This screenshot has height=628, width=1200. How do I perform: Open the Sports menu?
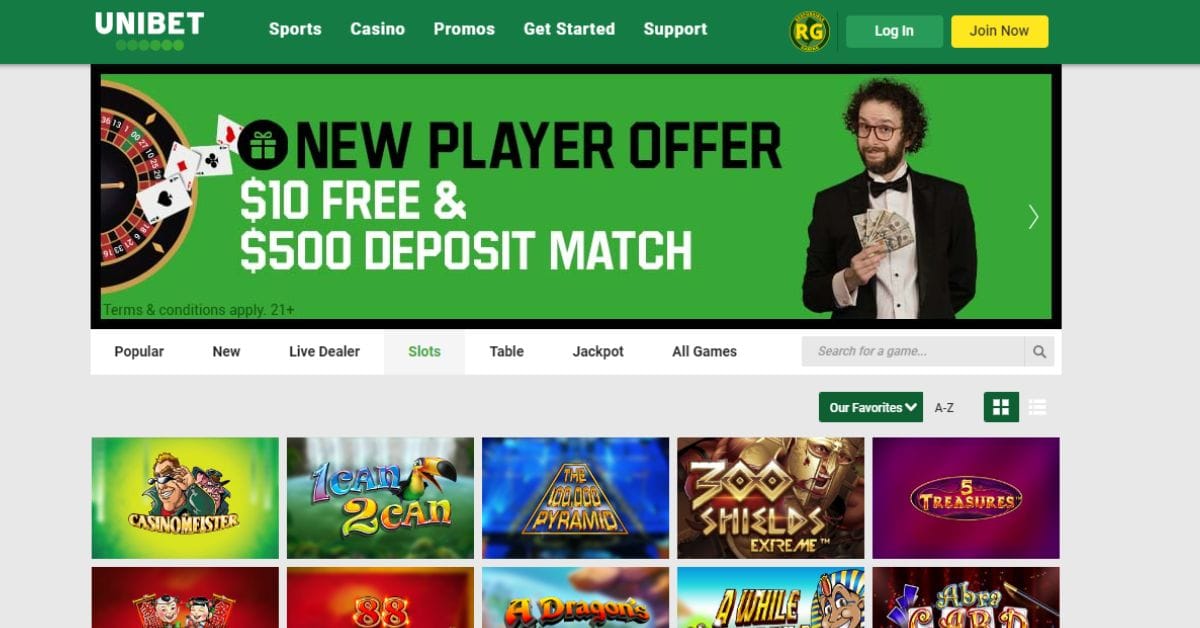[295, 29]
